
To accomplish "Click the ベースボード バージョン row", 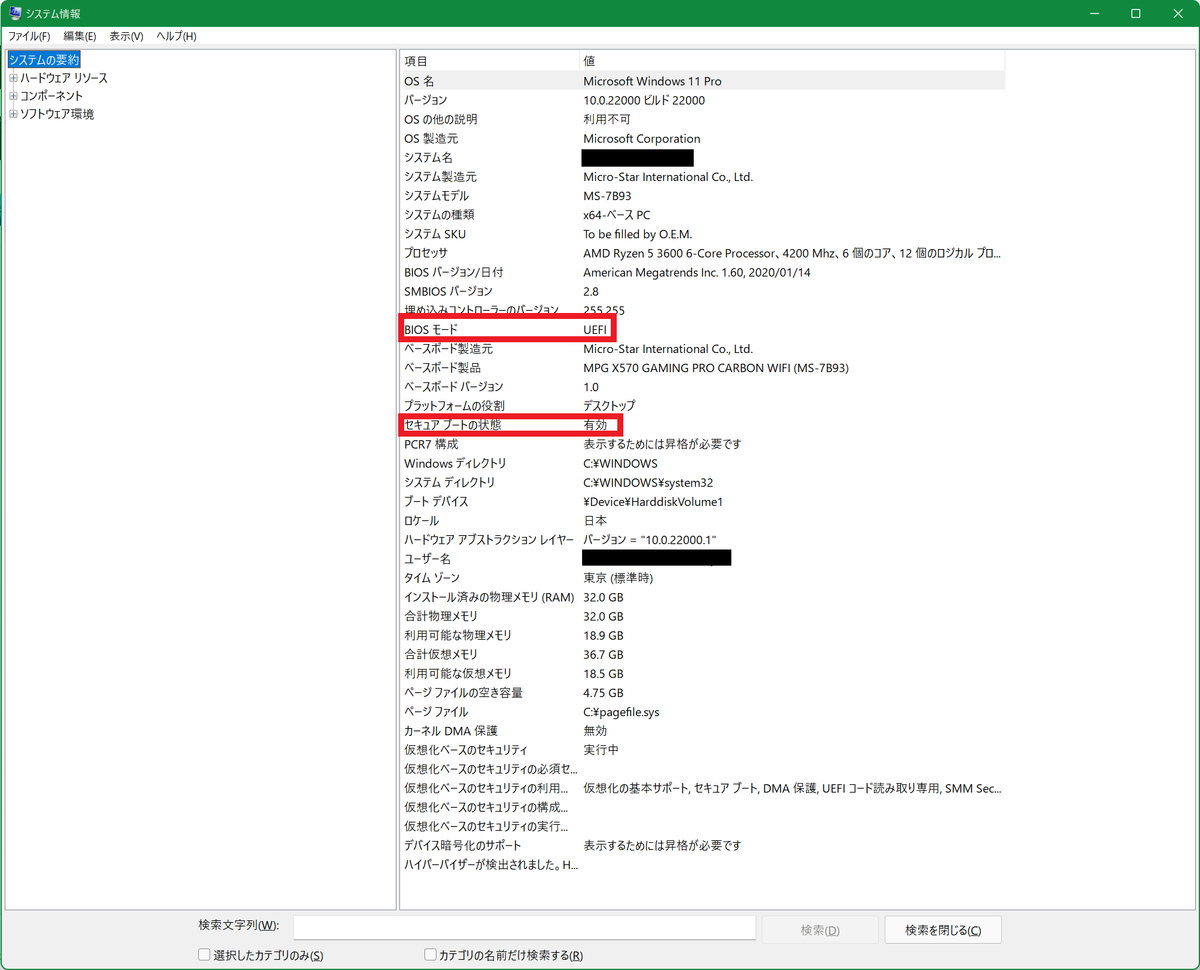I will tap(702, 387).
